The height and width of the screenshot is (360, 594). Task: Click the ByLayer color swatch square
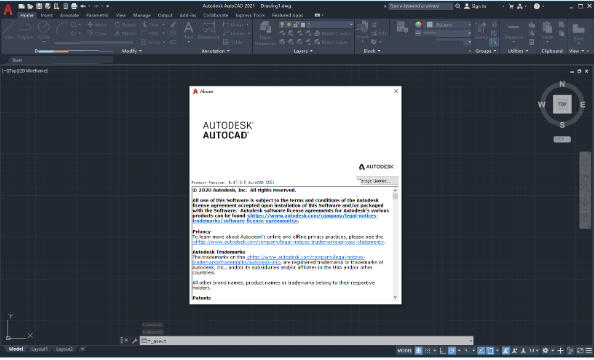[430, 25]
